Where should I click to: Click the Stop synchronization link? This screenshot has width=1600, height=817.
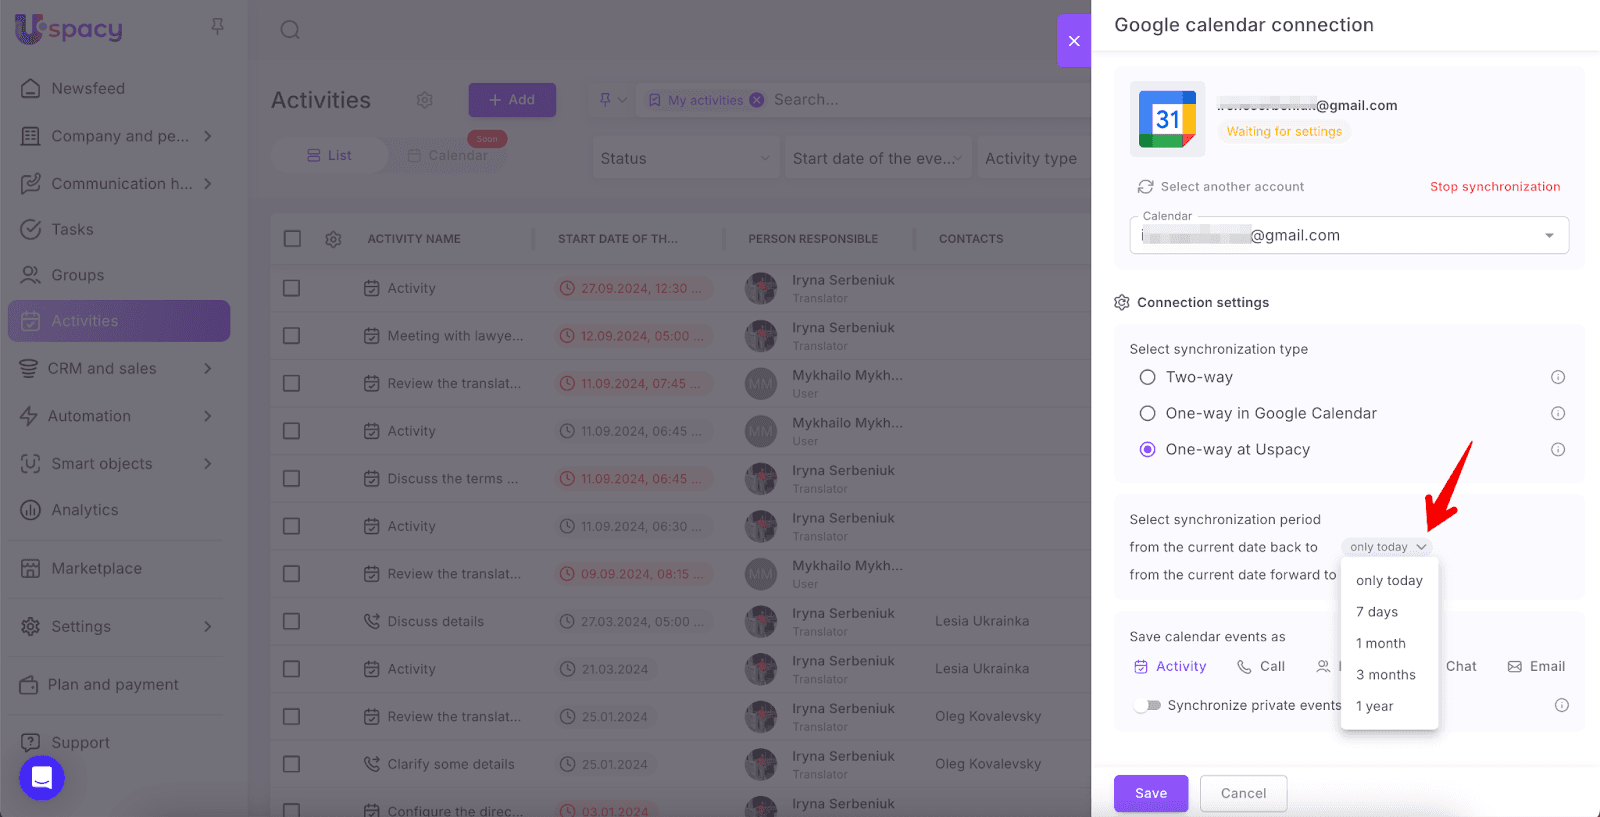click(x=1494, y=187)
